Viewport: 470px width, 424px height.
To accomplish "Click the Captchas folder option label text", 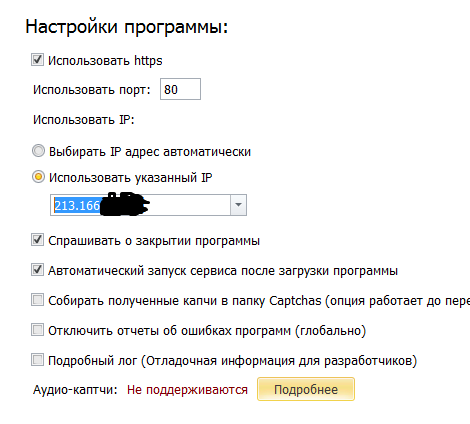I will pyautogui.click(x=259, y=301).
